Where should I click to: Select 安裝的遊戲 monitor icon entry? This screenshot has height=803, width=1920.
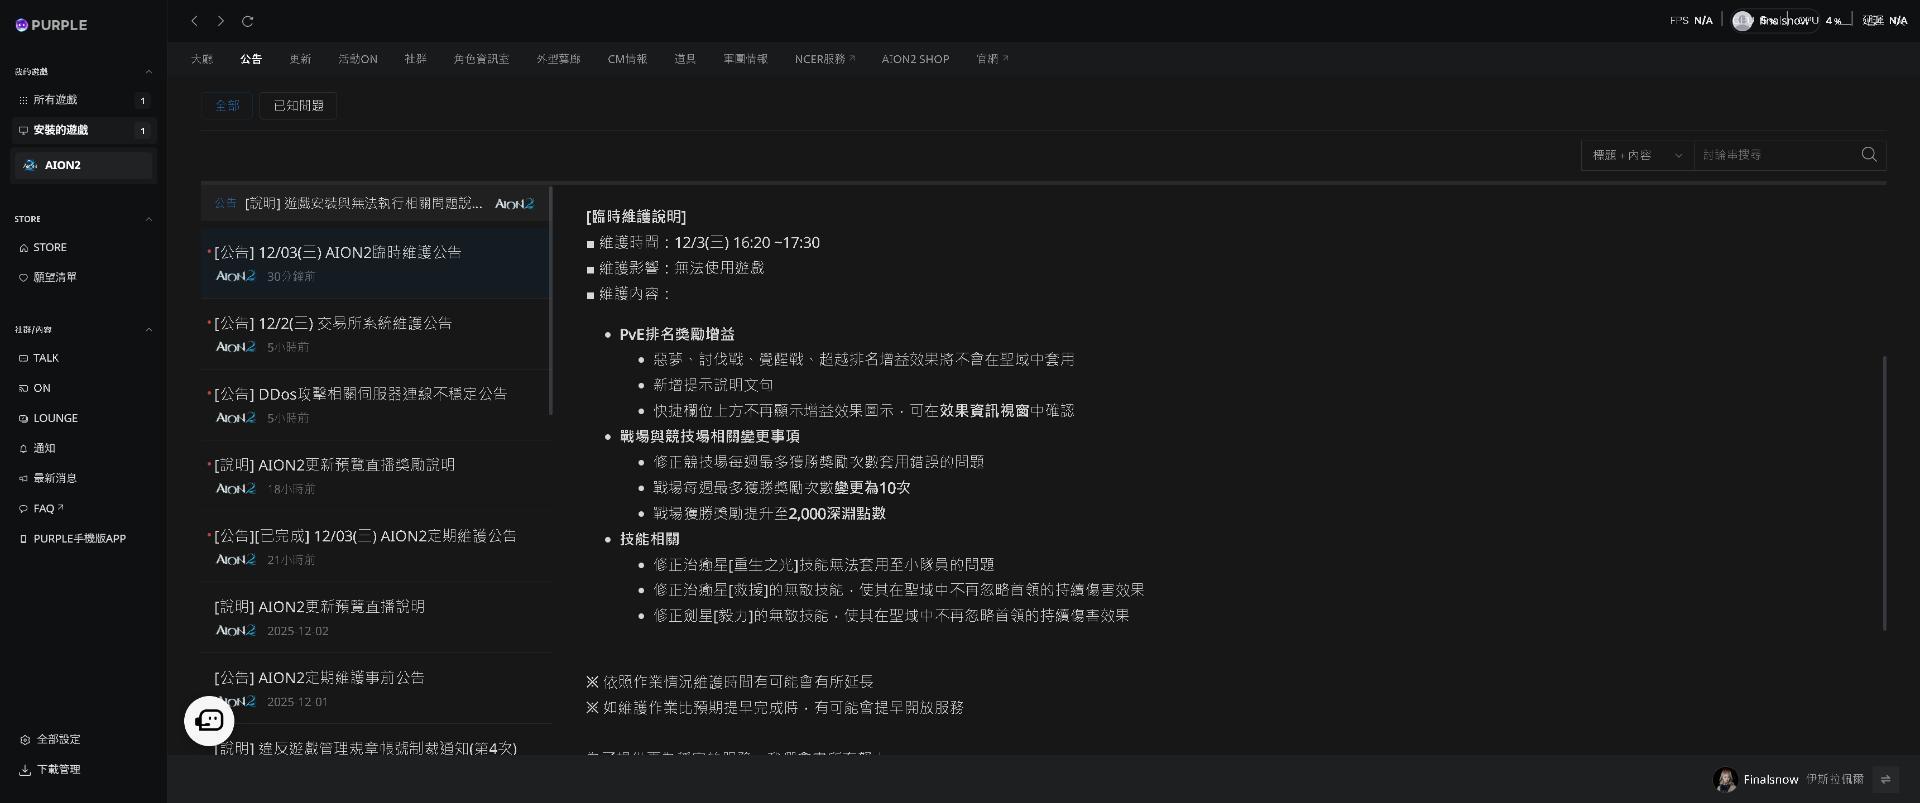(x=83, y=130)
